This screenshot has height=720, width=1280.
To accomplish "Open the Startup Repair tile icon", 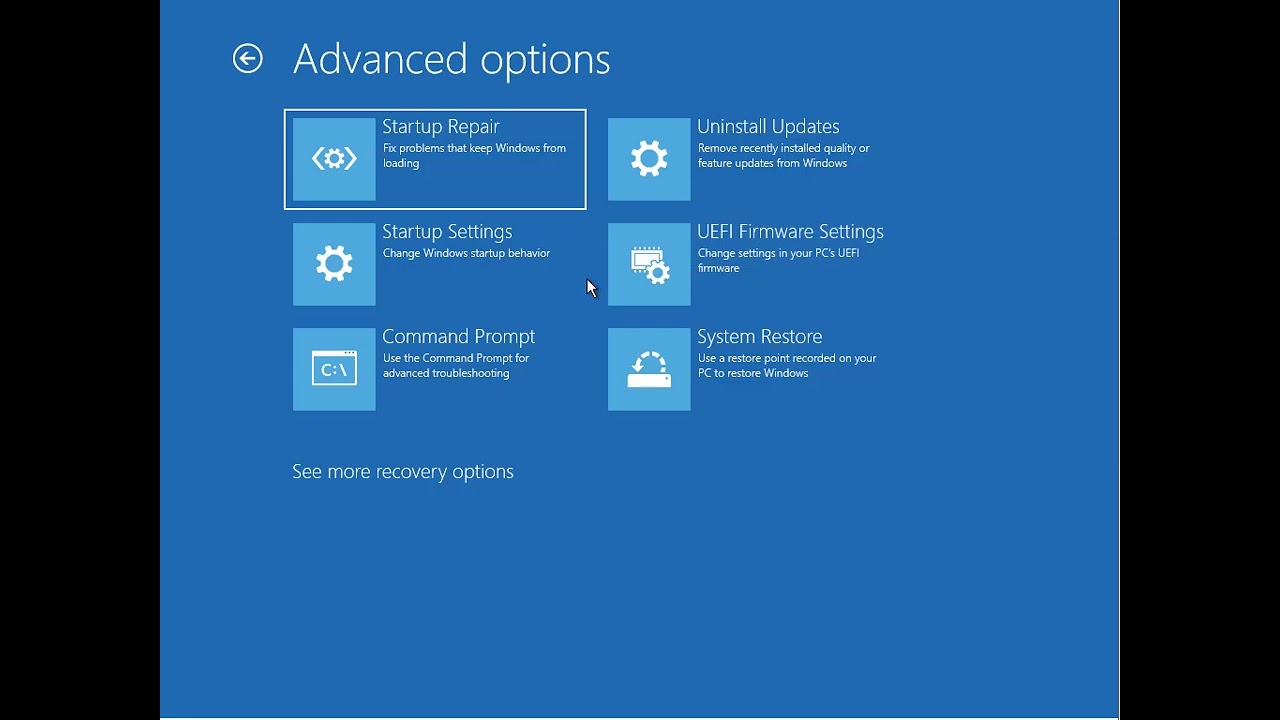I will [x=334, y=159].
